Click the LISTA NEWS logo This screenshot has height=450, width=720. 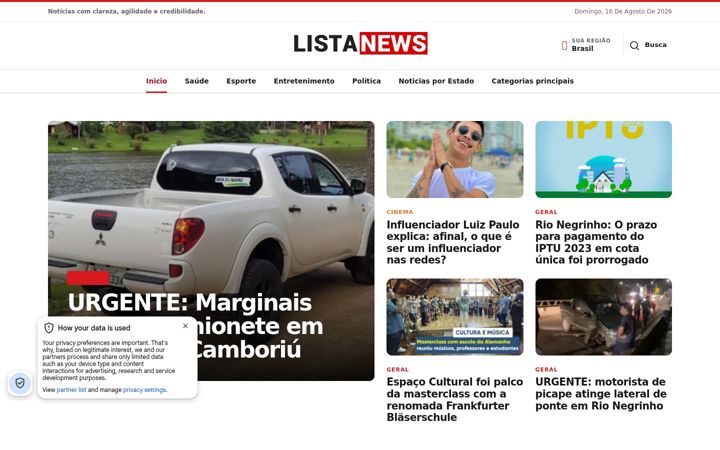coord(360,44)
